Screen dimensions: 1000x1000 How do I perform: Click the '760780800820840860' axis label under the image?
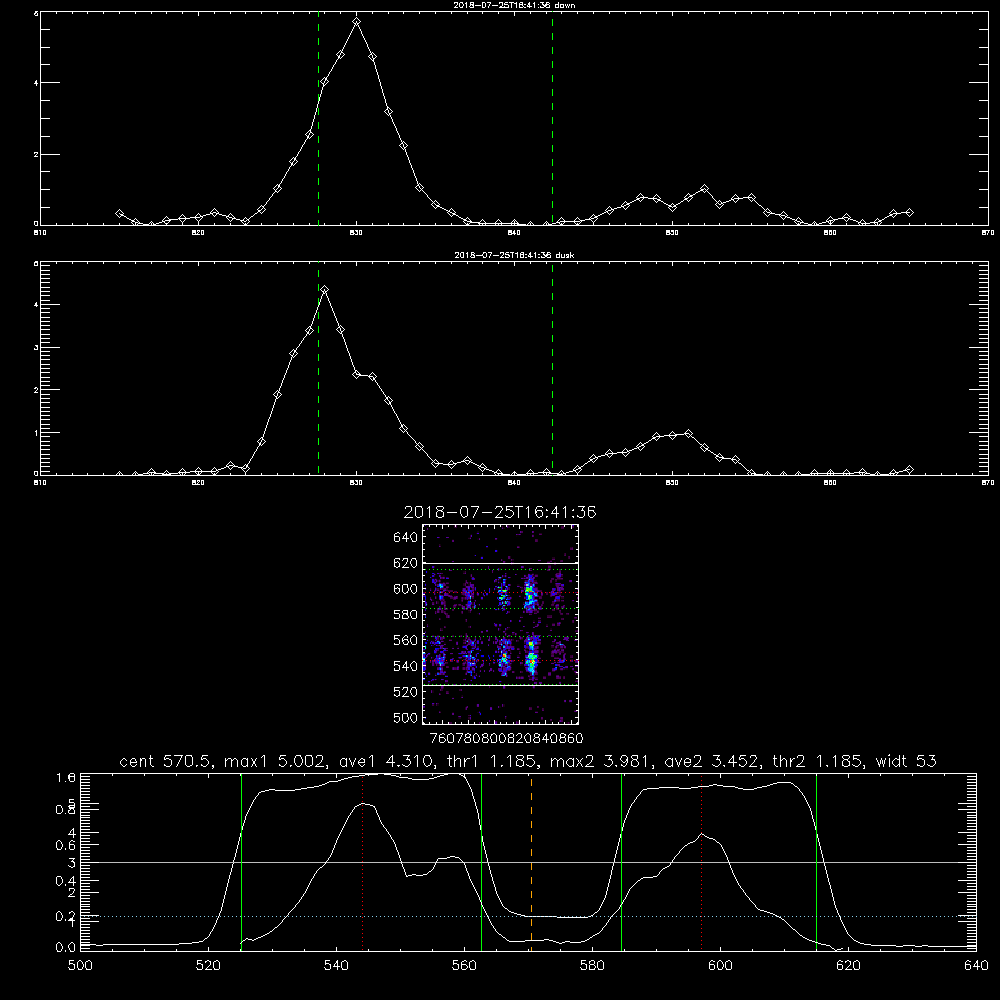(x=506, y=738)
